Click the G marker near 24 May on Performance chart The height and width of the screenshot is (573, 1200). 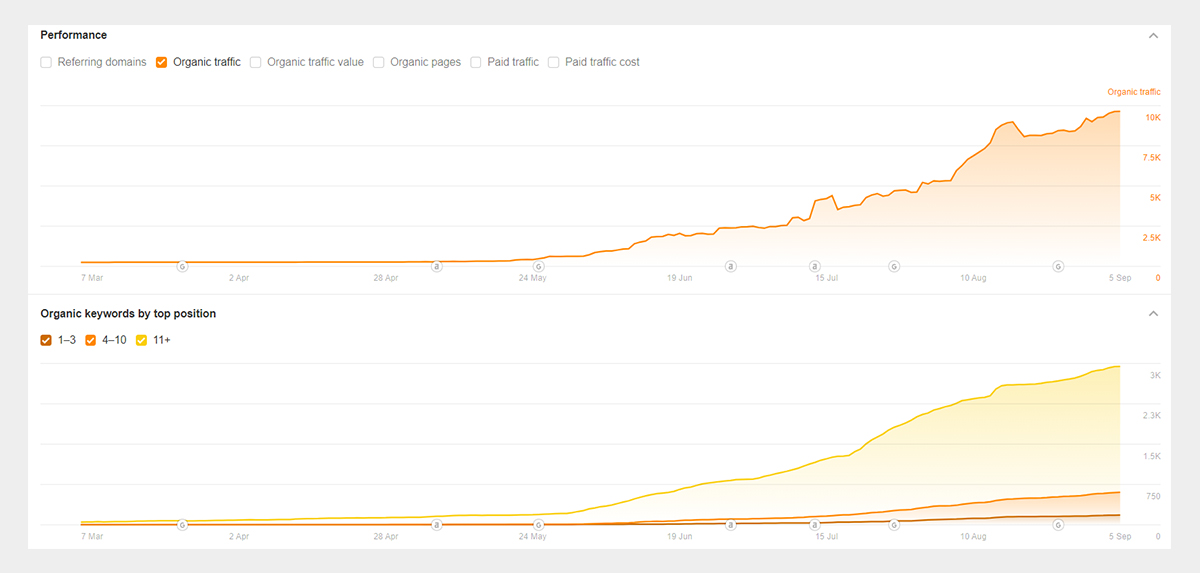point(539,266)
